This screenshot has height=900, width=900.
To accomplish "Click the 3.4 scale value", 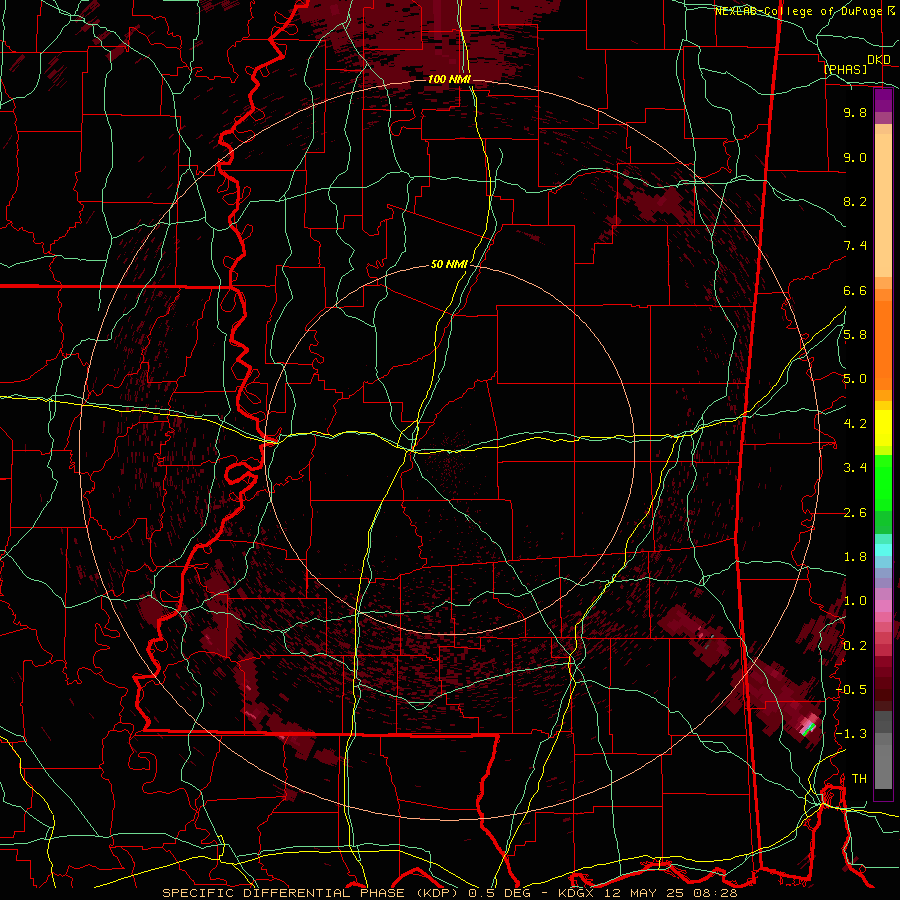I will coord(855,468).
